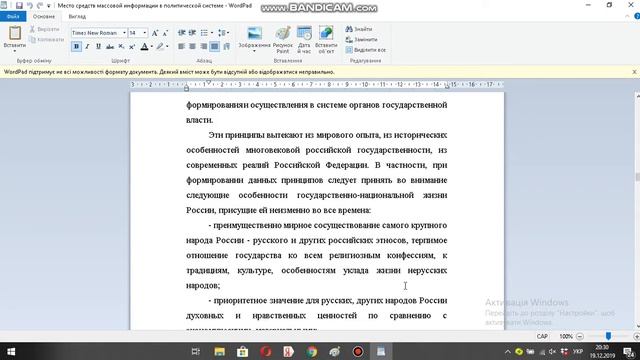Viewport: 640px width, 360px height.
Task: Shrink font size with the smaller A icon
Action: (165, 33)
